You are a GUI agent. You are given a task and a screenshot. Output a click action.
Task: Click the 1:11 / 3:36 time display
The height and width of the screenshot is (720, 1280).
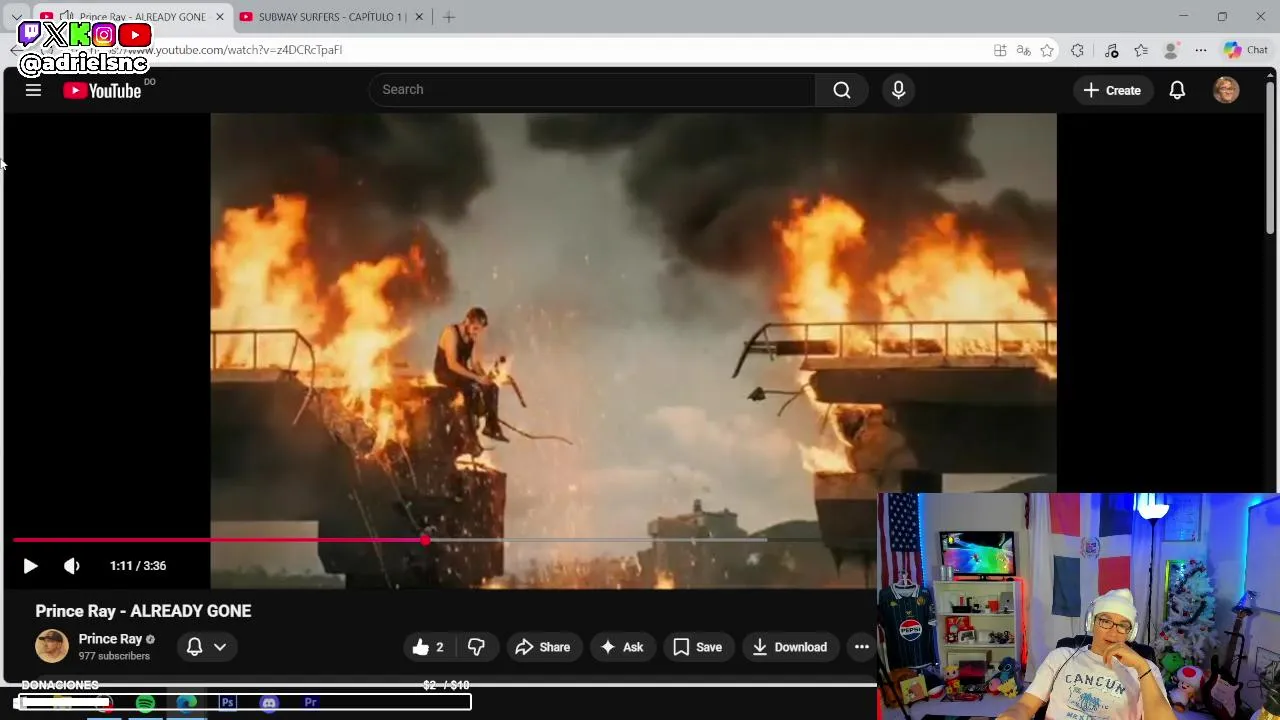(x=138, y=566)
